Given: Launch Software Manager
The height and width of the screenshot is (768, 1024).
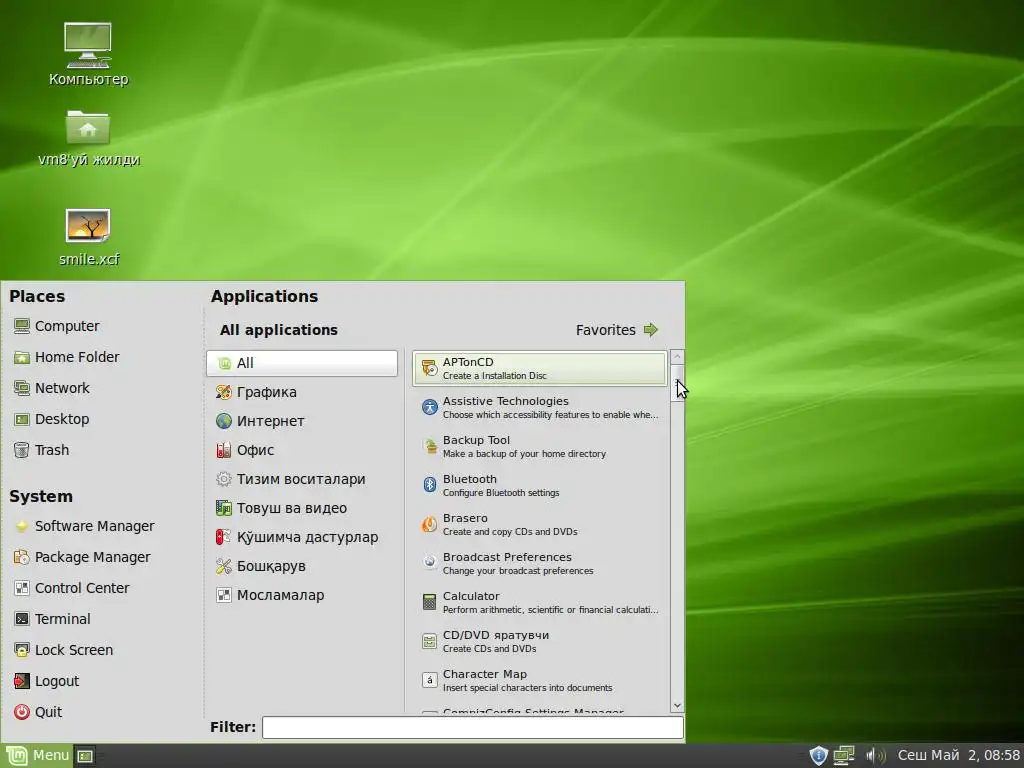Looking at the screenshot, I should click(x=84, y=526).
